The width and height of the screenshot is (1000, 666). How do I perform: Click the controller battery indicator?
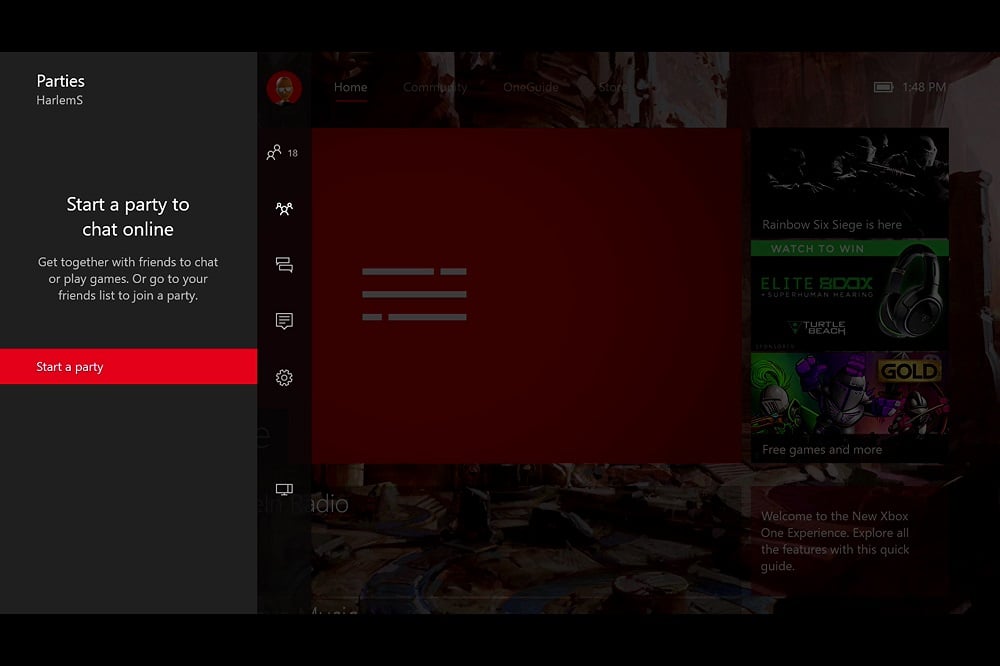tap(882, 87)
